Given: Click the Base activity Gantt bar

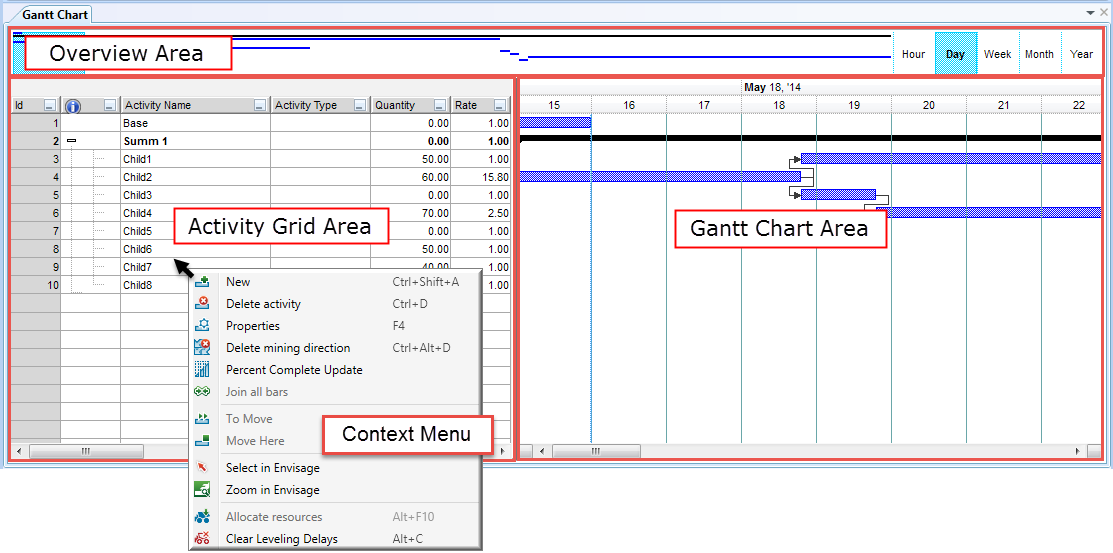Looking at the screenshot, I should [x=556, y=122].
